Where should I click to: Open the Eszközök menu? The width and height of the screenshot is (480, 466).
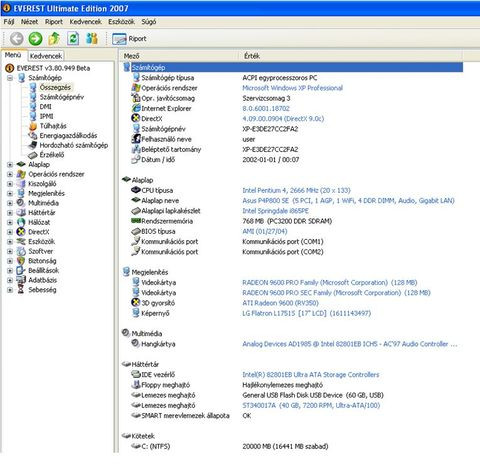(x=121, y=22)
